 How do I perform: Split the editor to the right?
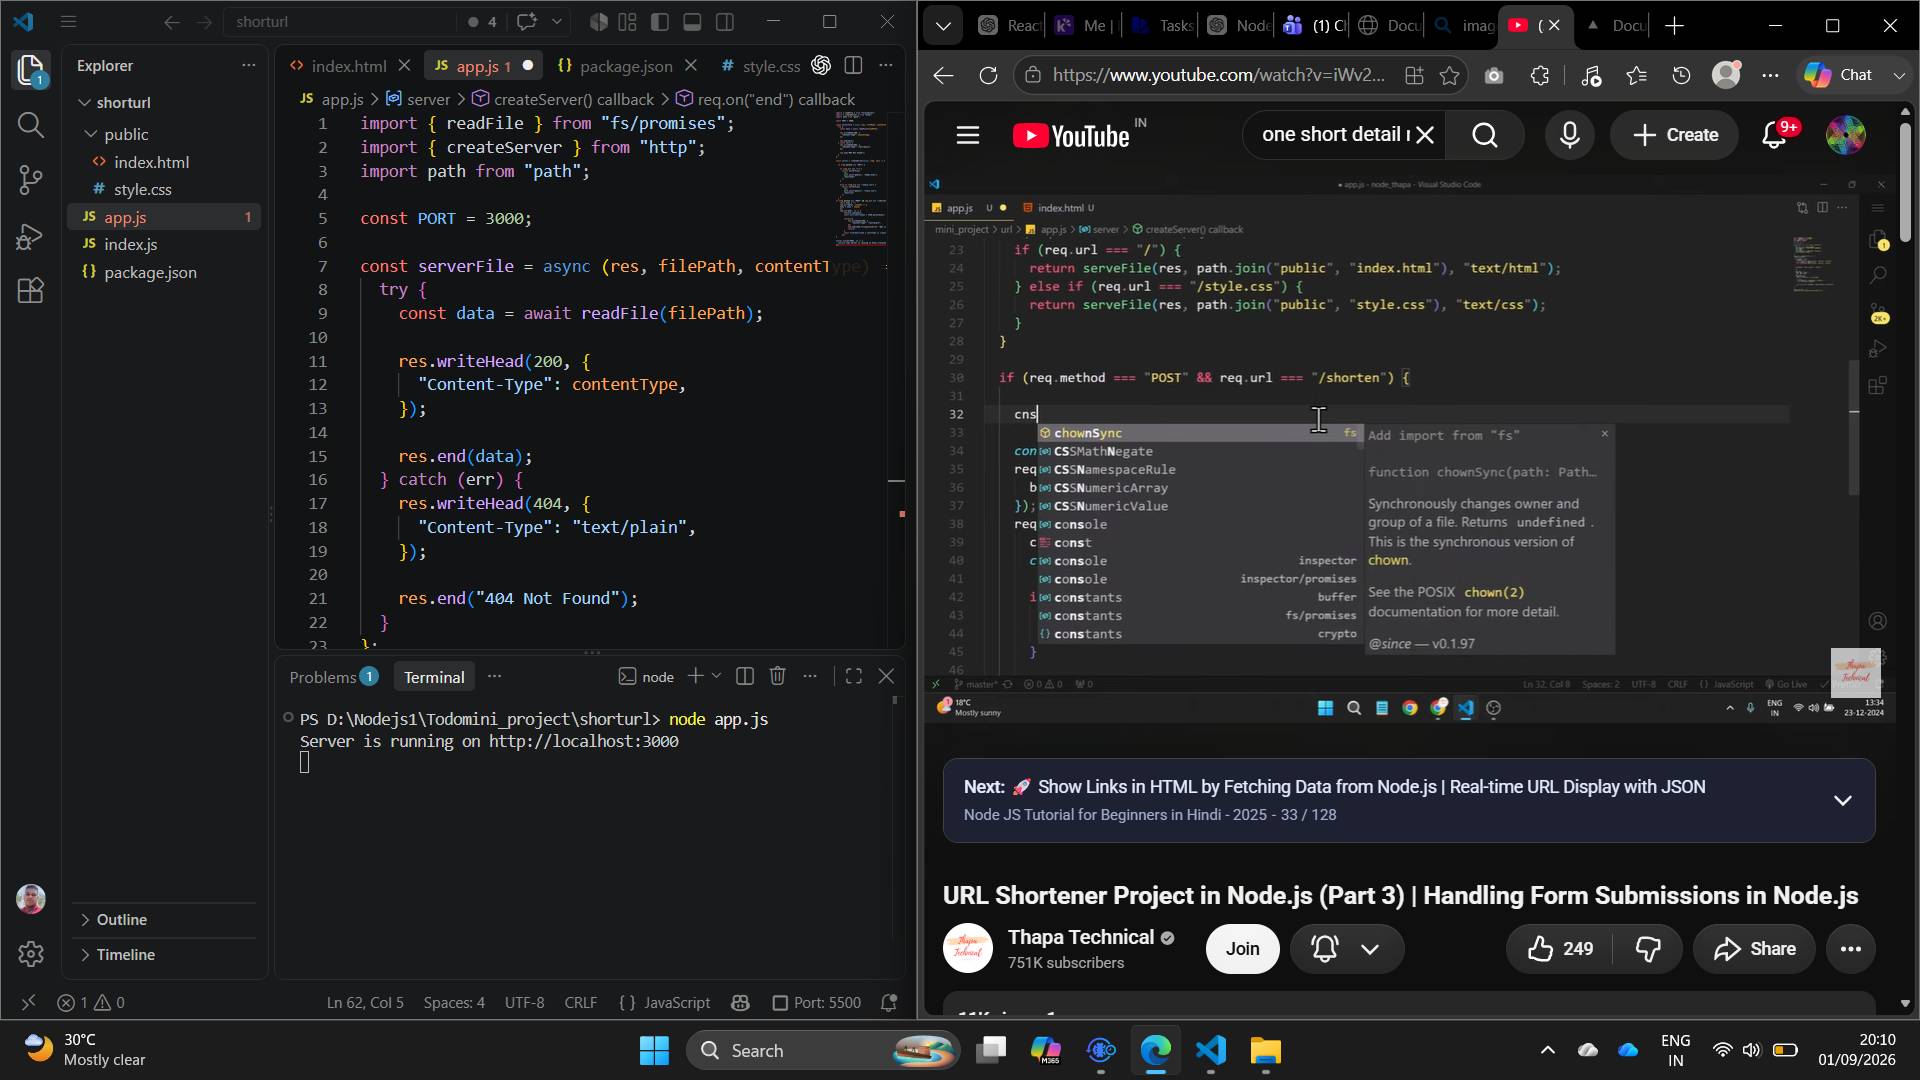tap(853, 66)
